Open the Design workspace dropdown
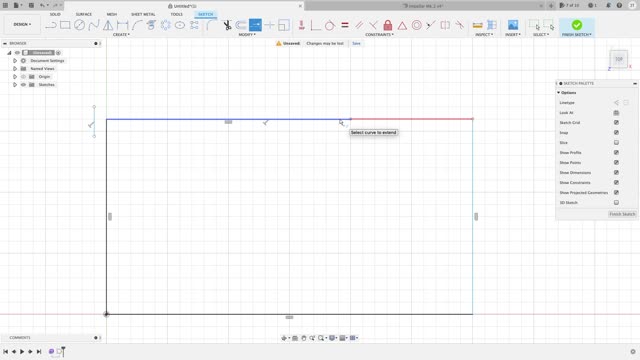 tap(22, 24)
